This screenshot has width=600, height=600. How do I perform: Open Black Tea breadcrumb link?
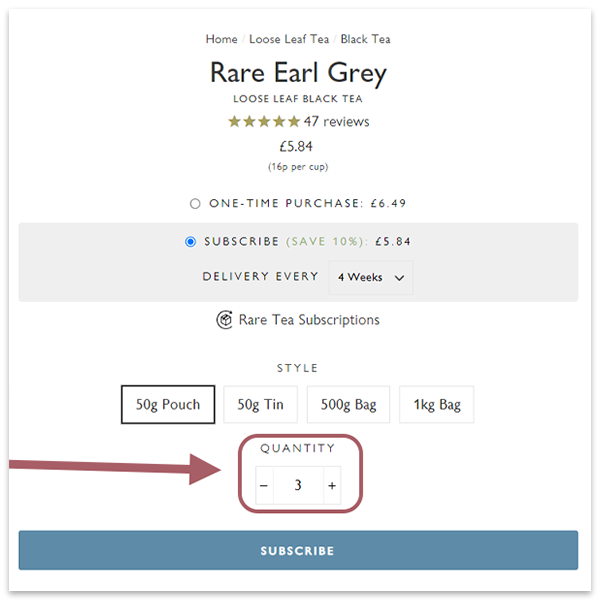(x=365, y=39)
